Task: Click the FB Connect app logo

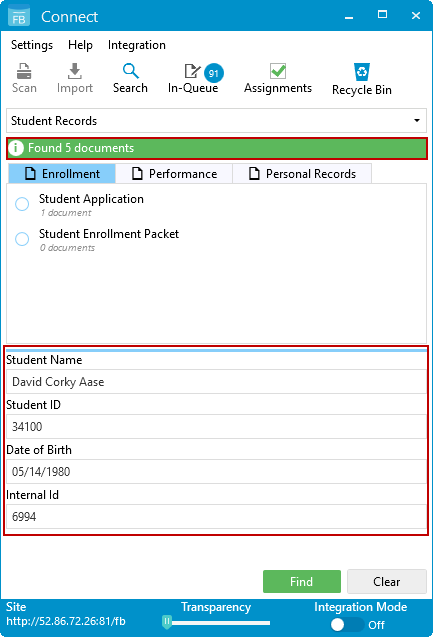Action: point(19,15)
